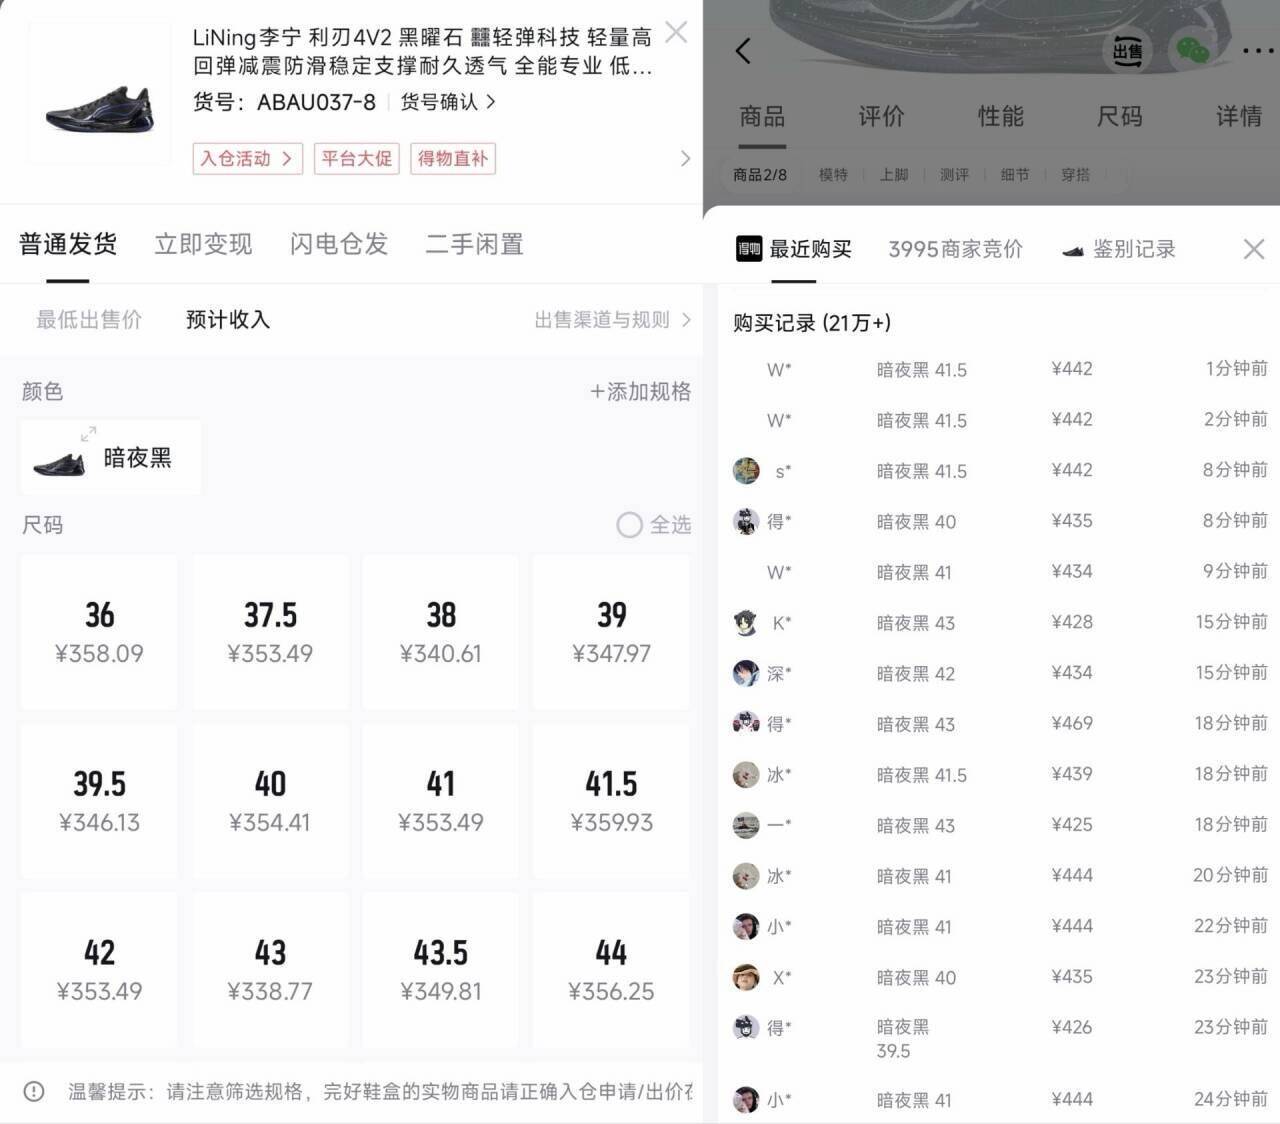Select size 43 priced ¥338.77
Image resolution: width=1280 pixels, height=1124 pixels.
(270, 970)
